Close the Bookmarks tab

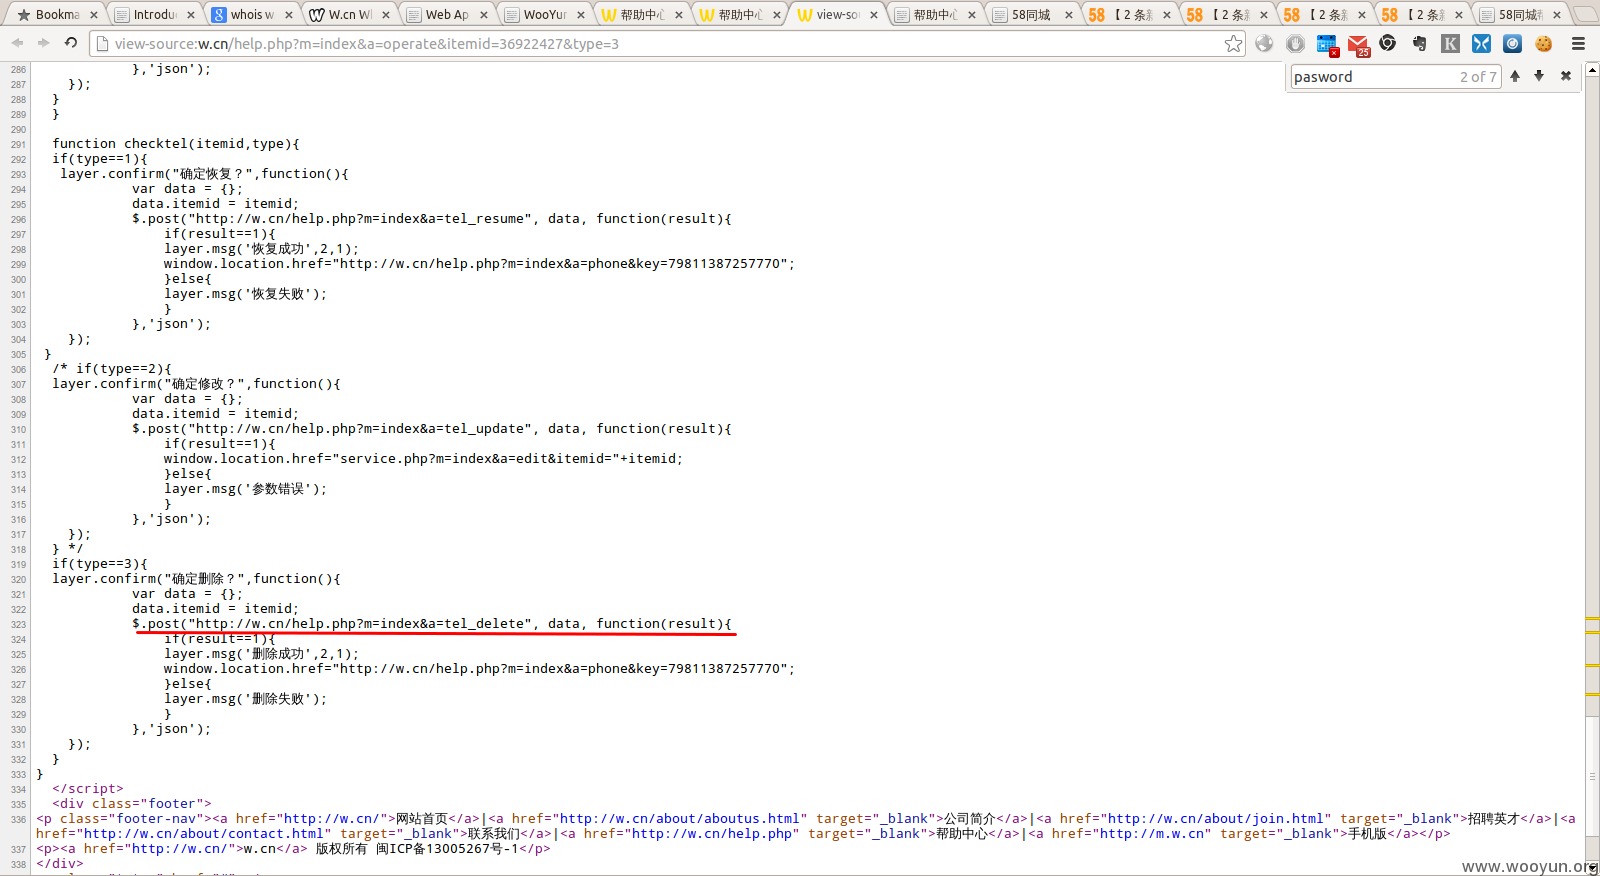93,15
